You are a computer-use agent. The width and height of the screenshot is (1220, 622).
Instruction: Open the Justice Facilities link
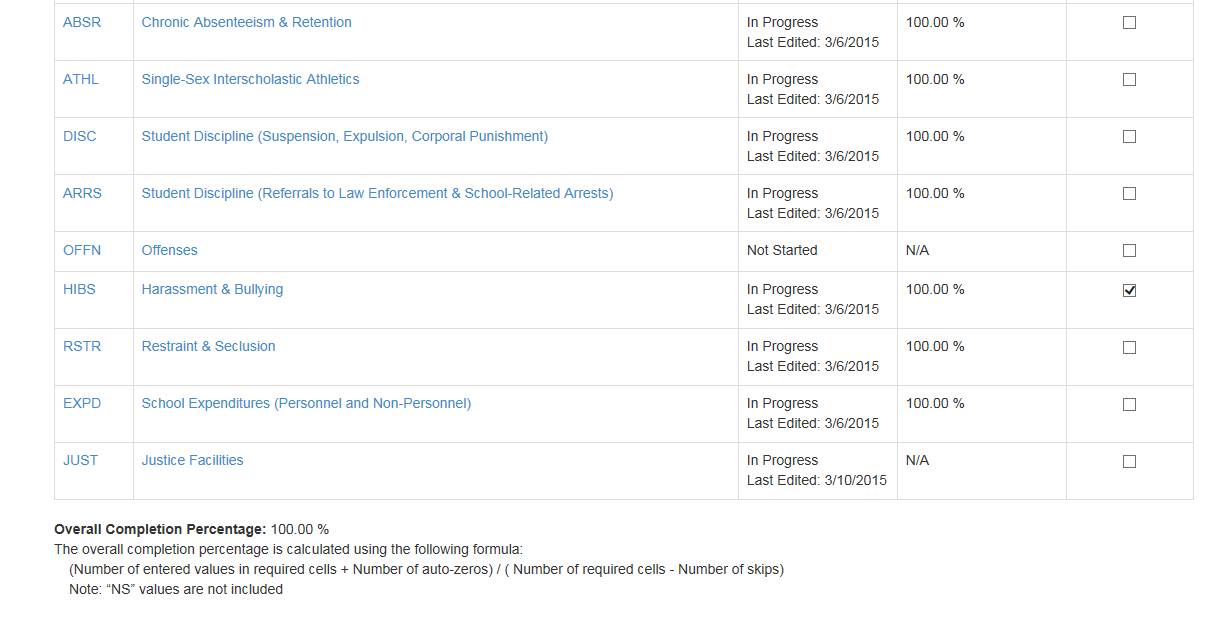pyautogui.click(x=192, y=460)
